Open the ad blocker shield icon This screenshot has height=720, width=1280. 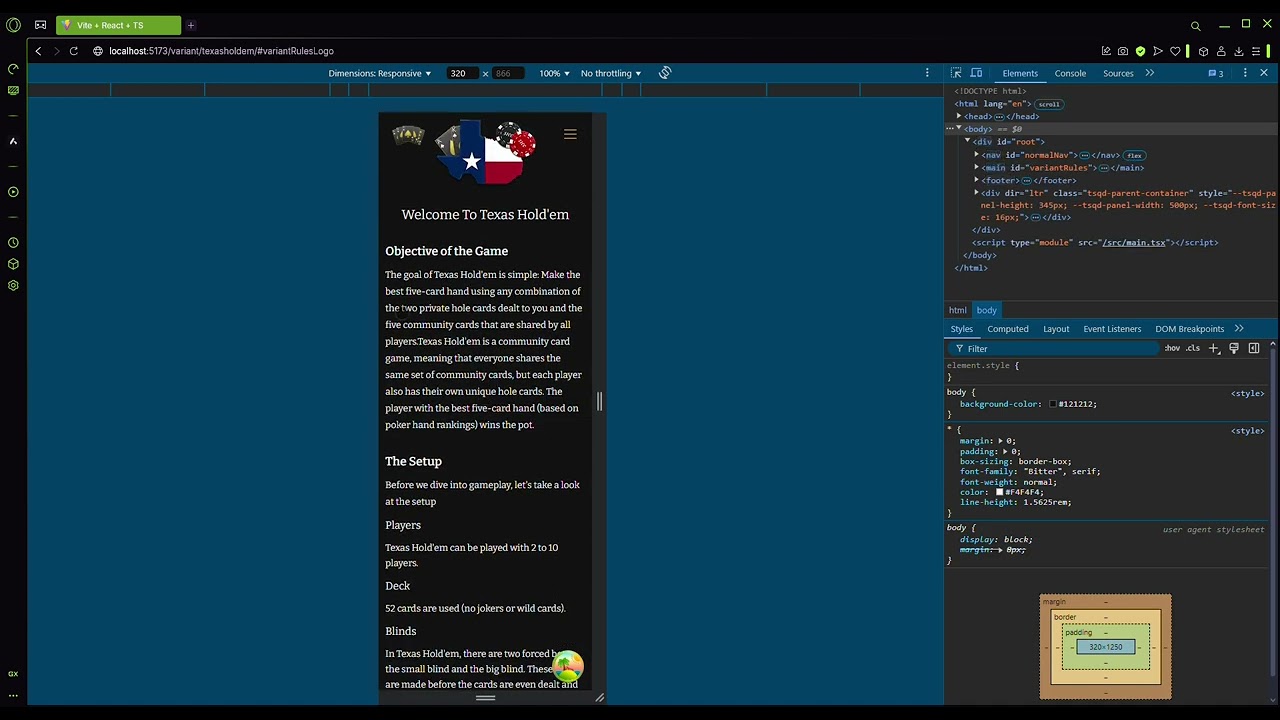point(1140,51)
